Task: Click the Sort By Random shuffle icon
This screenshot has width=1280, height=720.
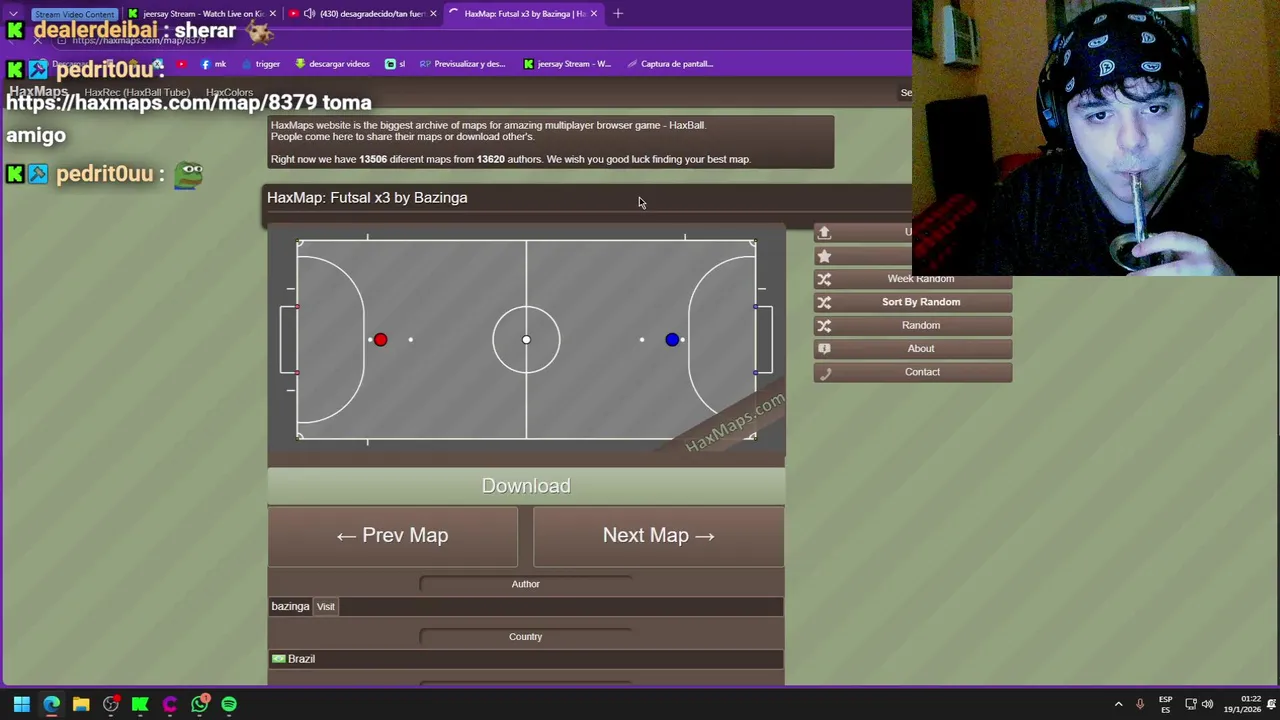Action: point(824,302)
